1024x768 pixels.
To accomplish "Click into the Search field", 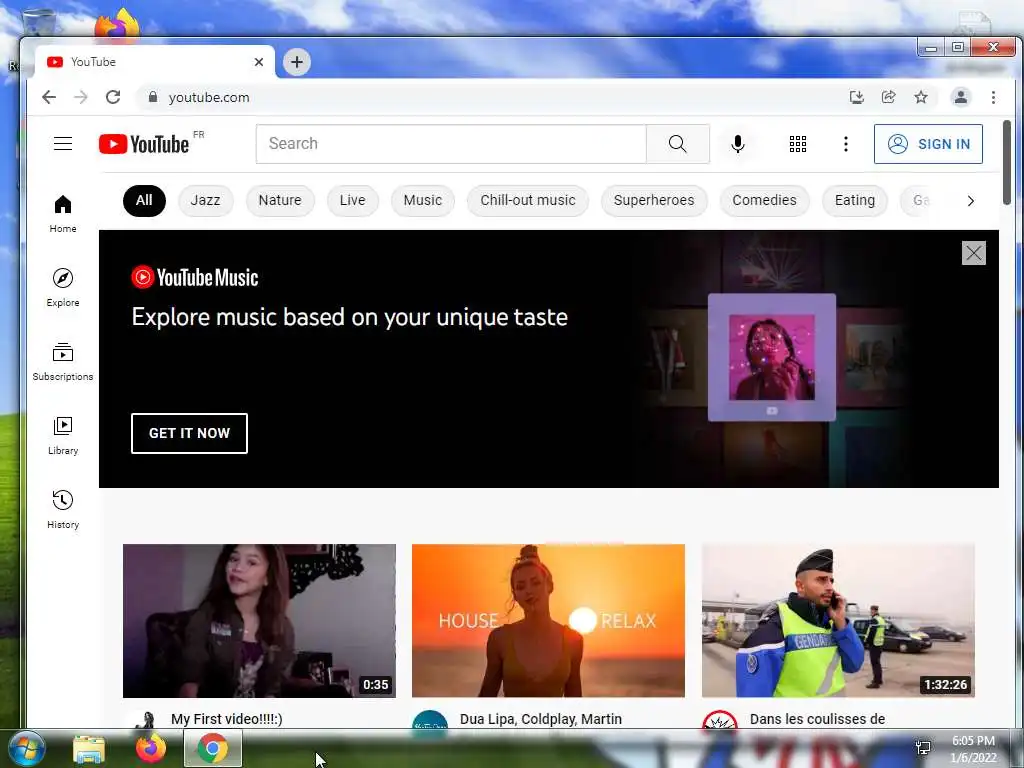I will tap(451, 144).
